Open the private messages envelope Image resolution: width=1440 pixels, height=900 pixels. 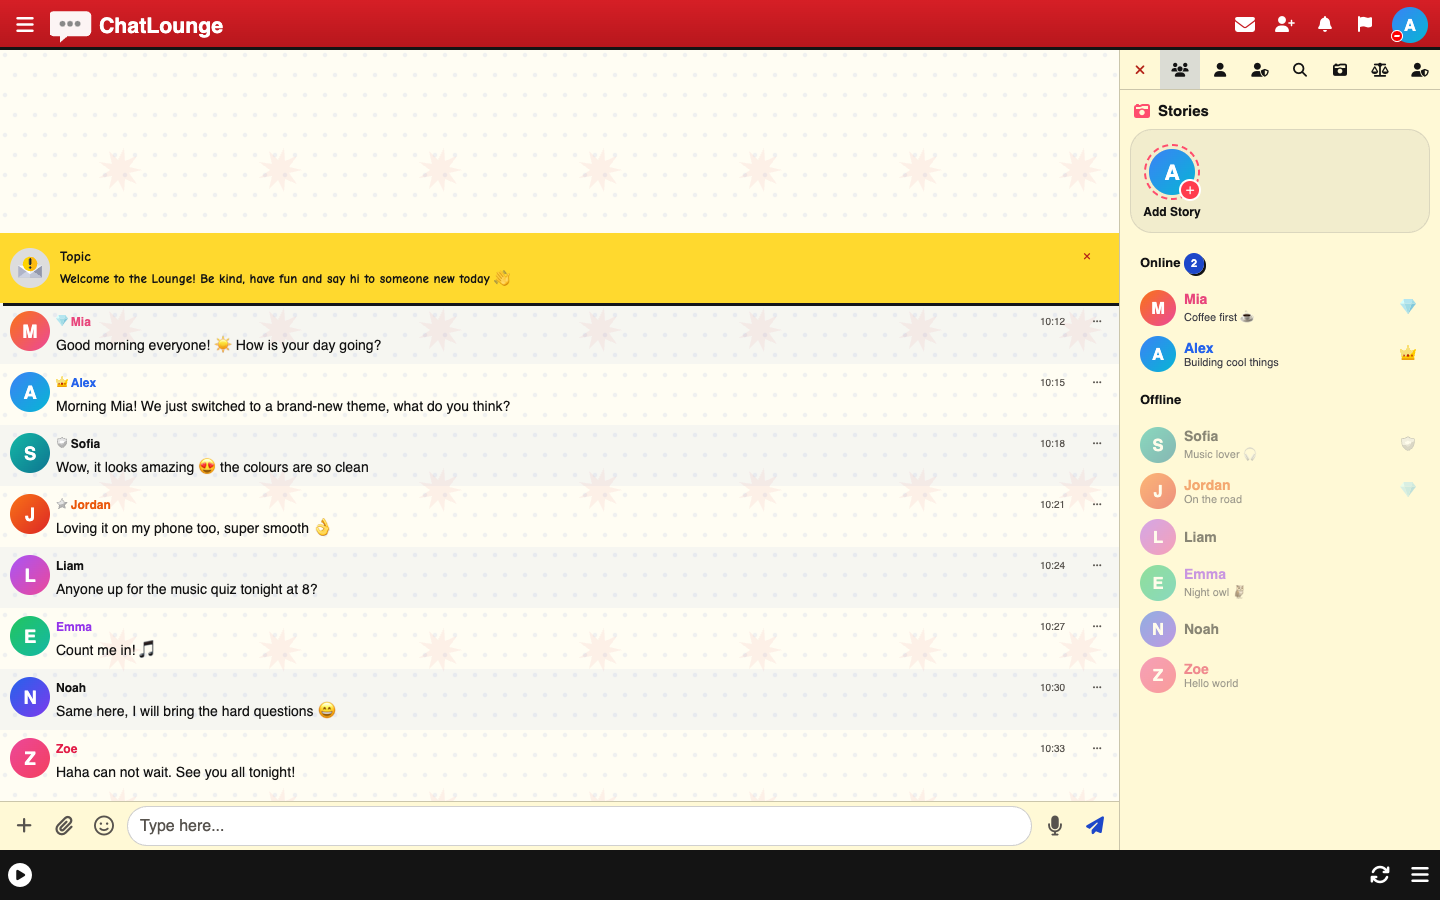(x=1245, y=25)
